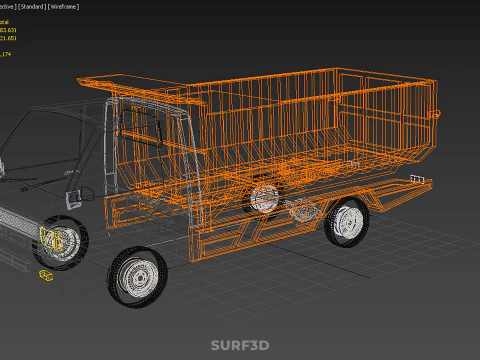The width and height of the screenshot is (480, 360).
Task: Select the small yellow object below the headlight
Action: pos(46,275)
